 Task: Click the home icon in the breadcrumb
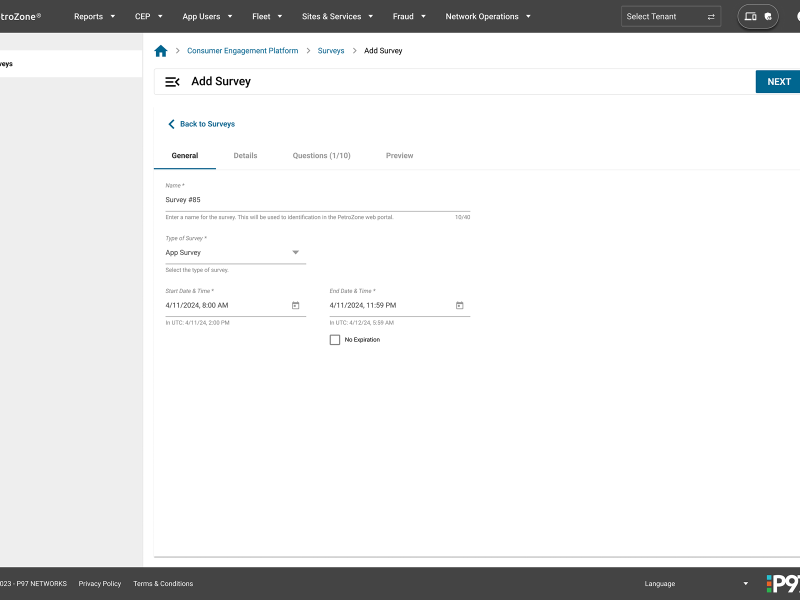coord(161,50)
